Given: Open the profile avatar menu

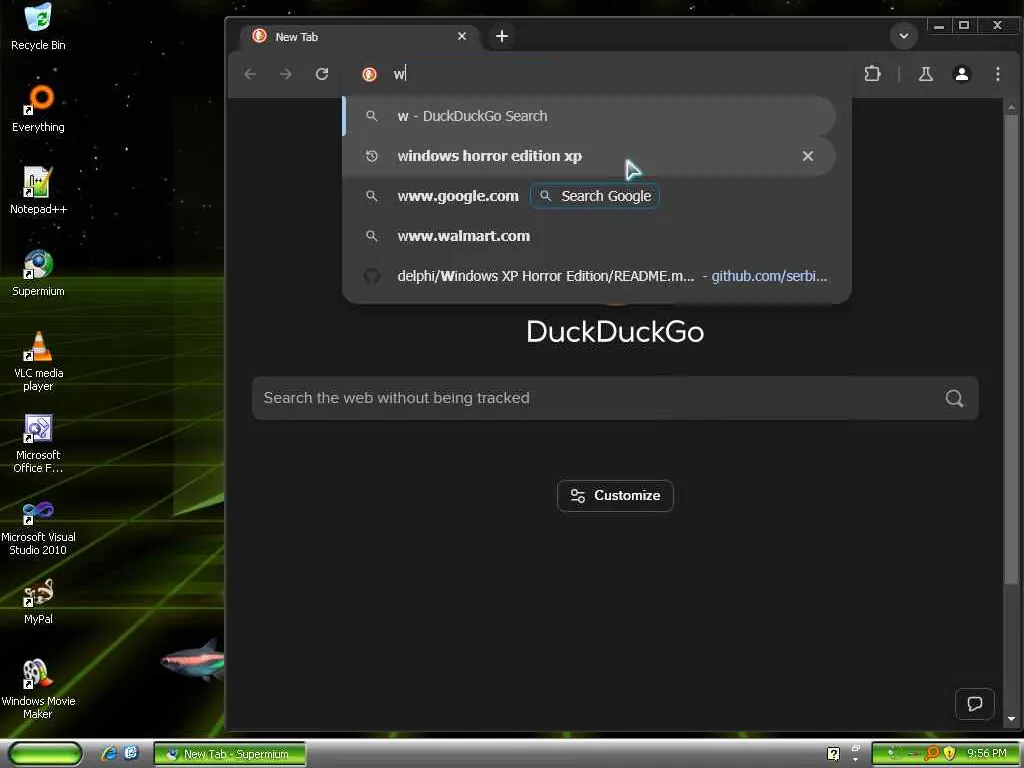Looking at the screenshot, I should point(961,74).
